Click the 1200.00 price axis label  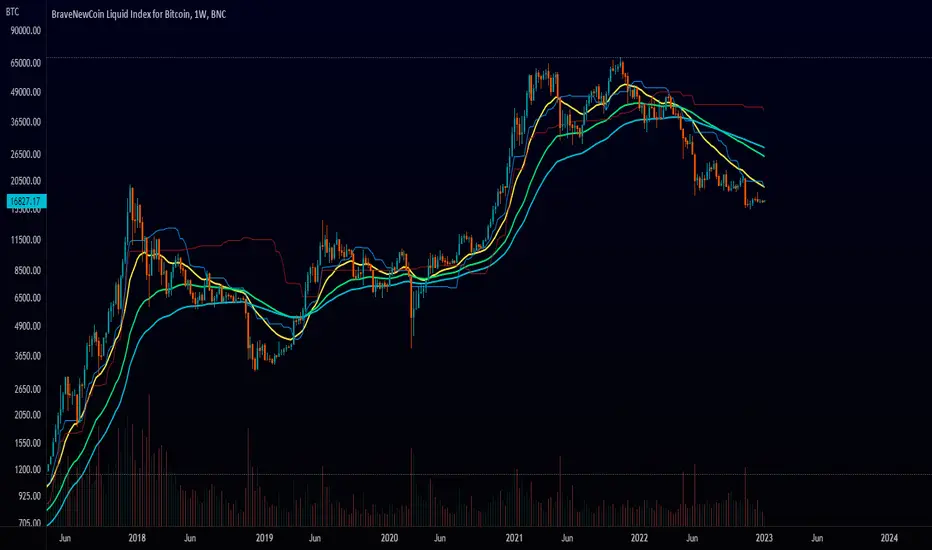pyautogui.click(x=27, y=469)
